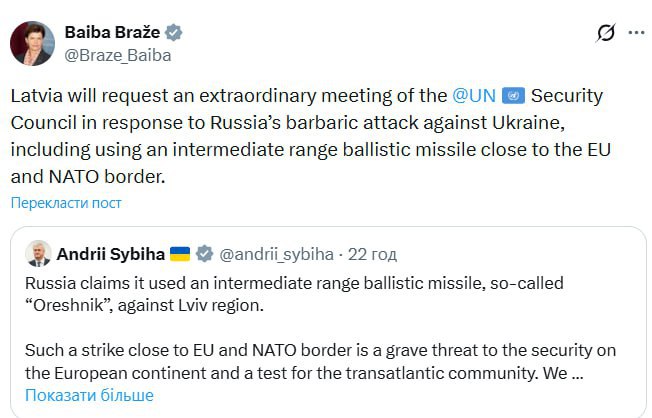Click the Andrii Sybiha name
Viewport: 652px width, 418px height.
(109, 252)
